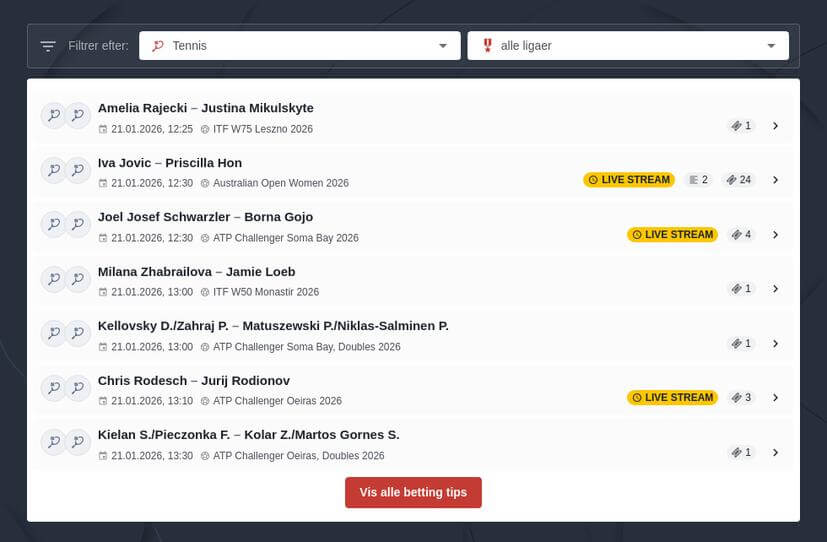Click racket avatar for Borna Gojo
This screenshot has width=827, height=542.
78,224
